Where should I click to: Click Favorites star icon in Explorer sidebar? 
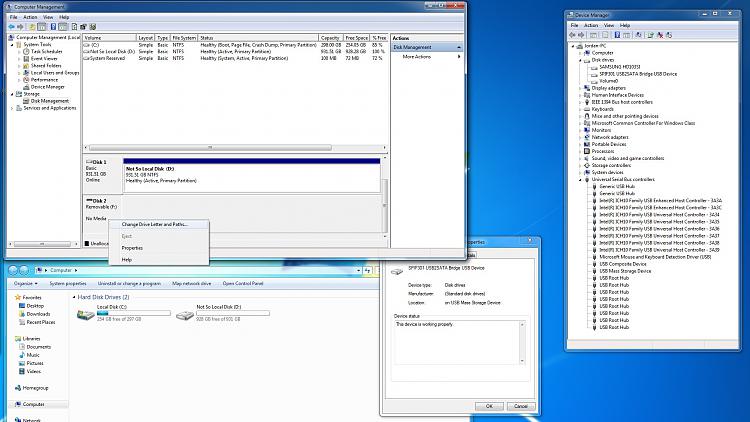18,297
